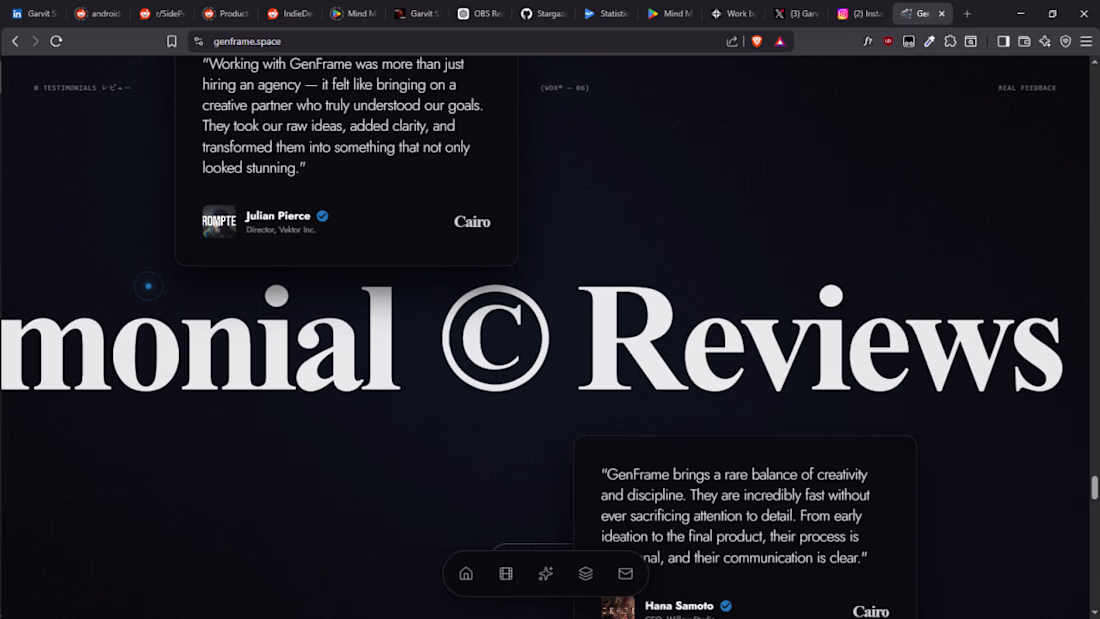This screenshot has height=619, width=1100.
Task: Open Brave VPN shield icon
Action: point(1065,41)
